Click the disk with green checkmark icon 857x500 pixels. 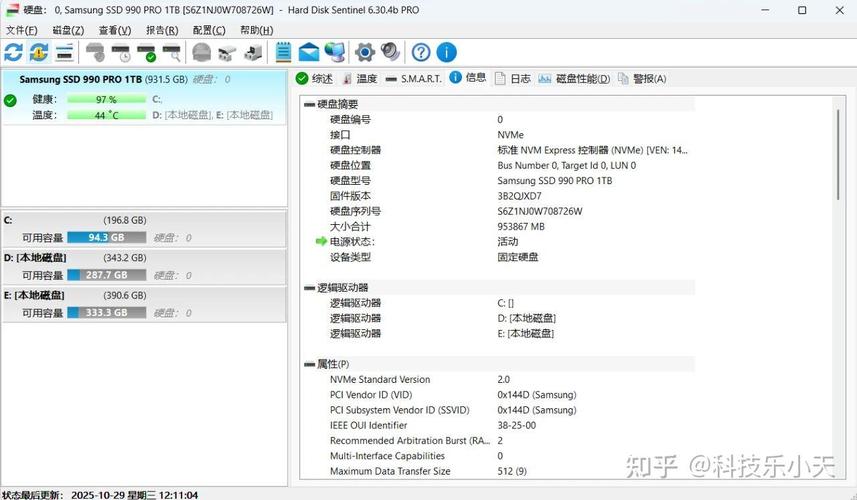pyautogui.click(x=146, y=52)
